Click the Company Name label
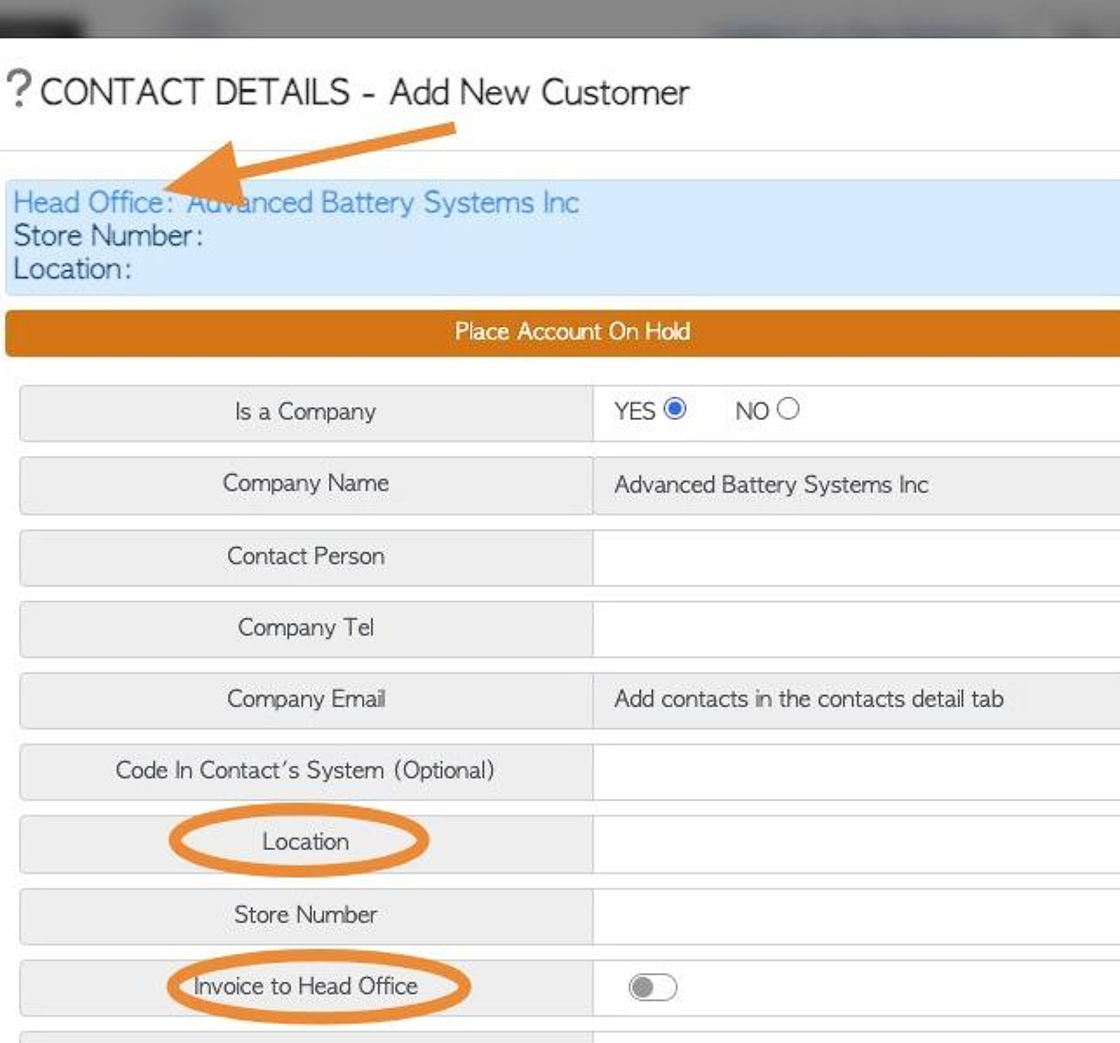Viewport: 1120px width, 1043px height. coord(306,483)
